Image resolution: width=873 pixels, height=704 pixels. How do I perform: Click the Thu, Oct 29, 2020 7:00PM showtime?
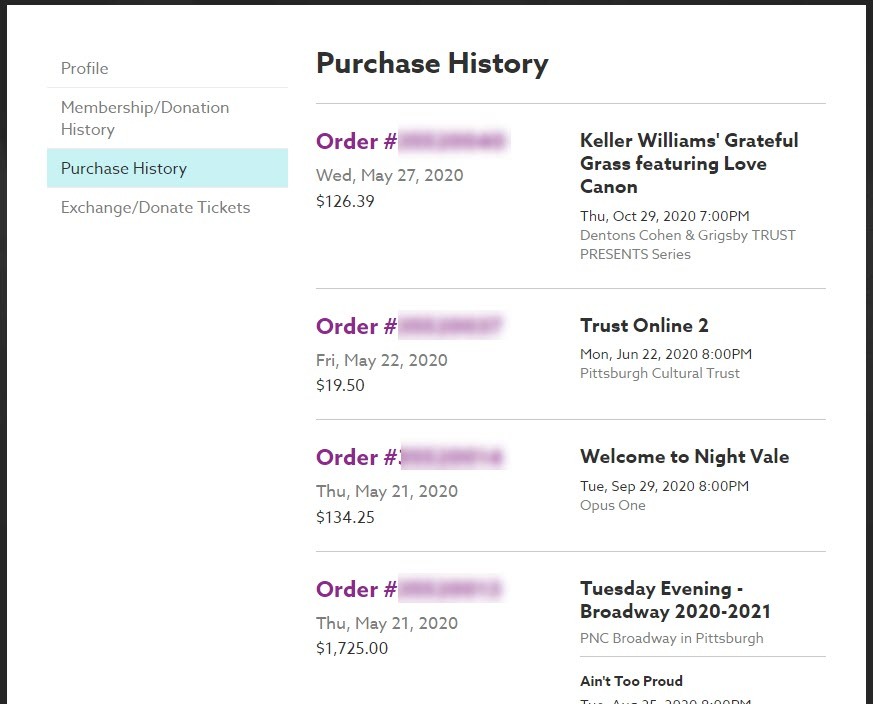[664, 216]
